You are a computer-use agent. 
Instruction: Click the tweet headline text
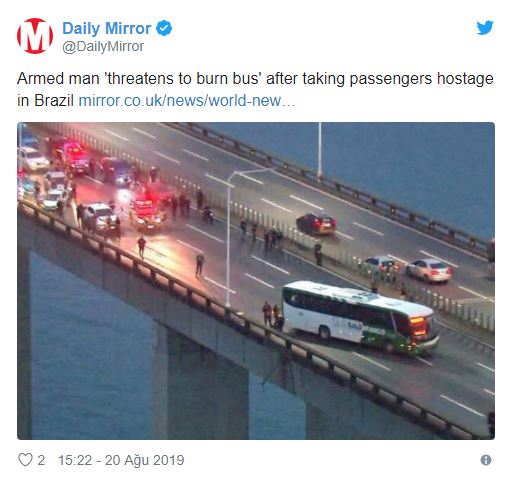coord(255,89)
